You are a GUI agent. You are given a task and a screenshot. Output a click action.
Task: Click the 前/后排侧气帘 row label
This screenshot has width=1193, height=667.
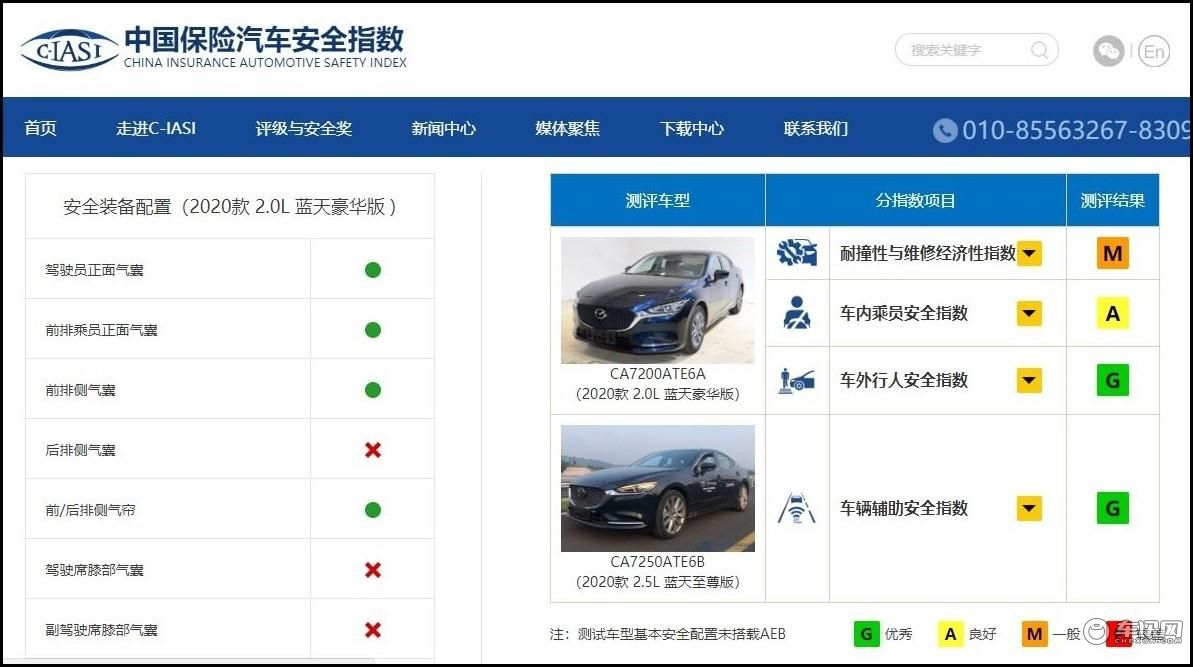click(x=91, y=510)
